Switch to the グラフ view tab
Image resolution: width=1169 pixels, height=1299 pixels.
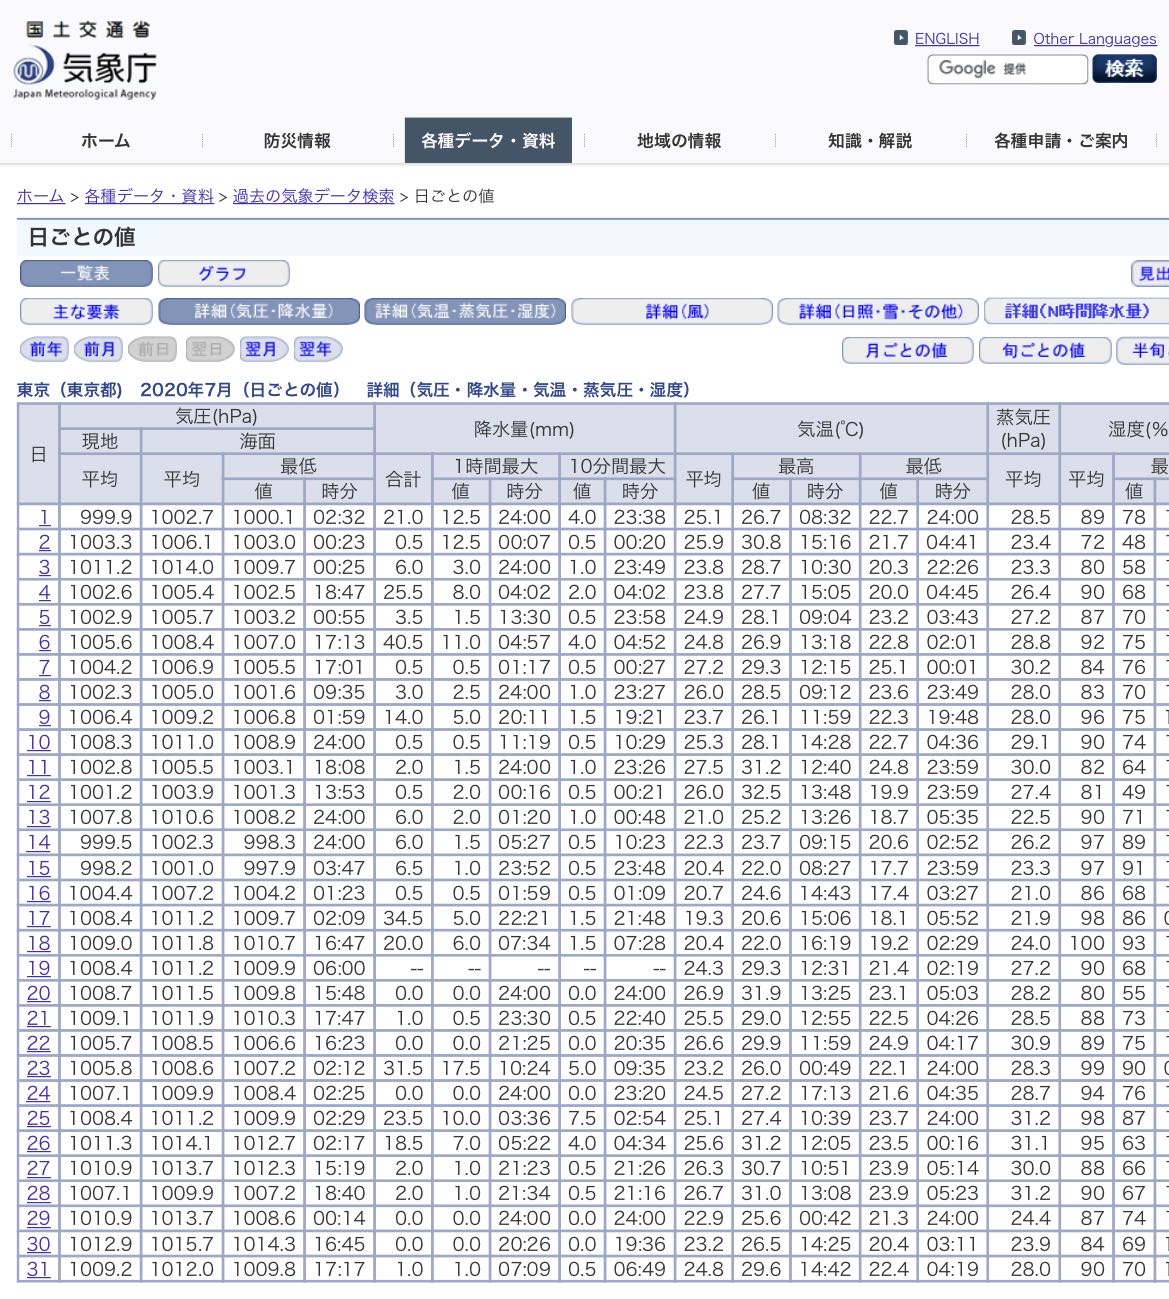coord(223,273)
